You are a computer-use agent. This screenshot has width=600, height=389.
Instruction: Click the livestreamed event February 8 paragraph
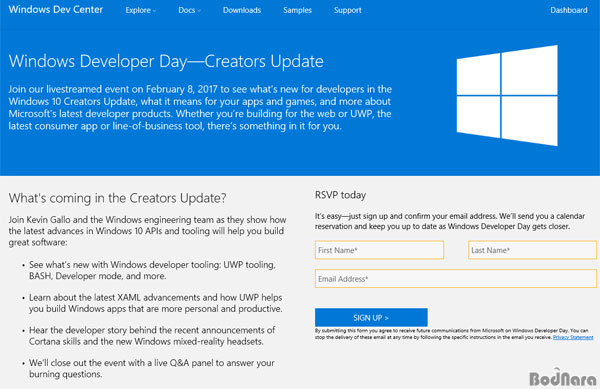point(200,107)
